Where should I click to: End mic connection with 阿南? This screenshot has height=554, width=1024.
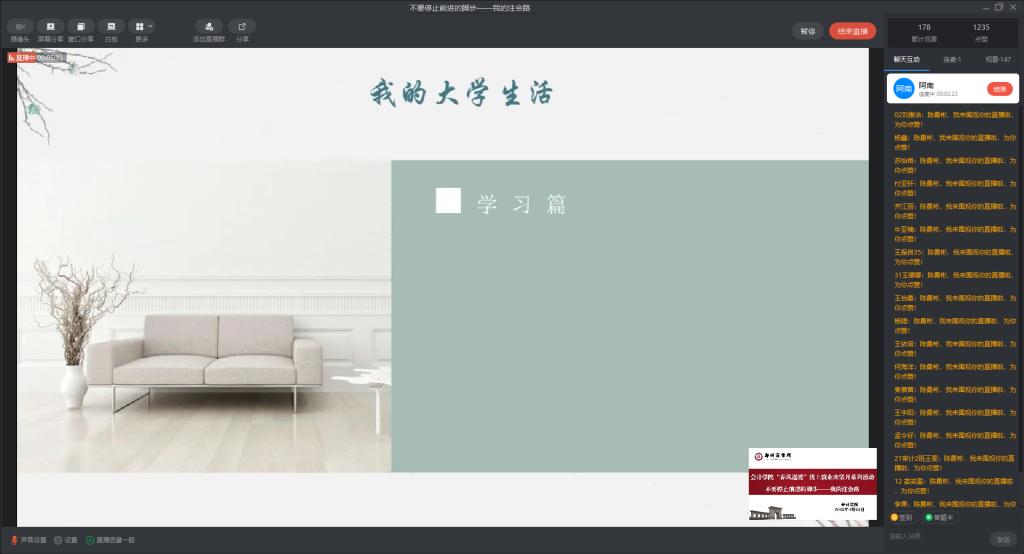click(999, 89)
